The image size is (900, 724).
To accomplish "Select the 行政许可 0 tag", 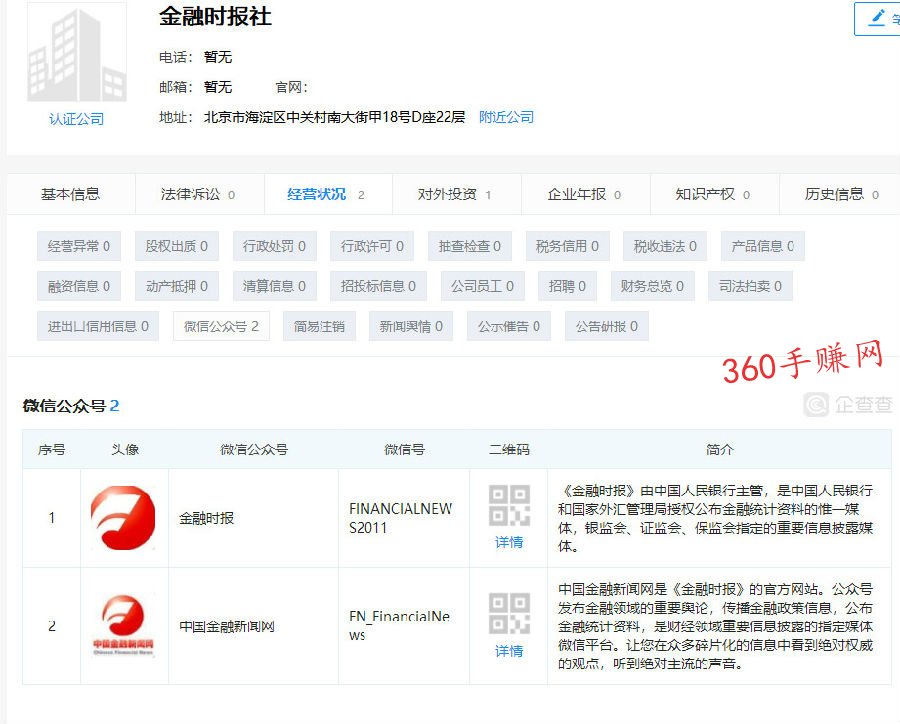I will (x=372, y=246).
